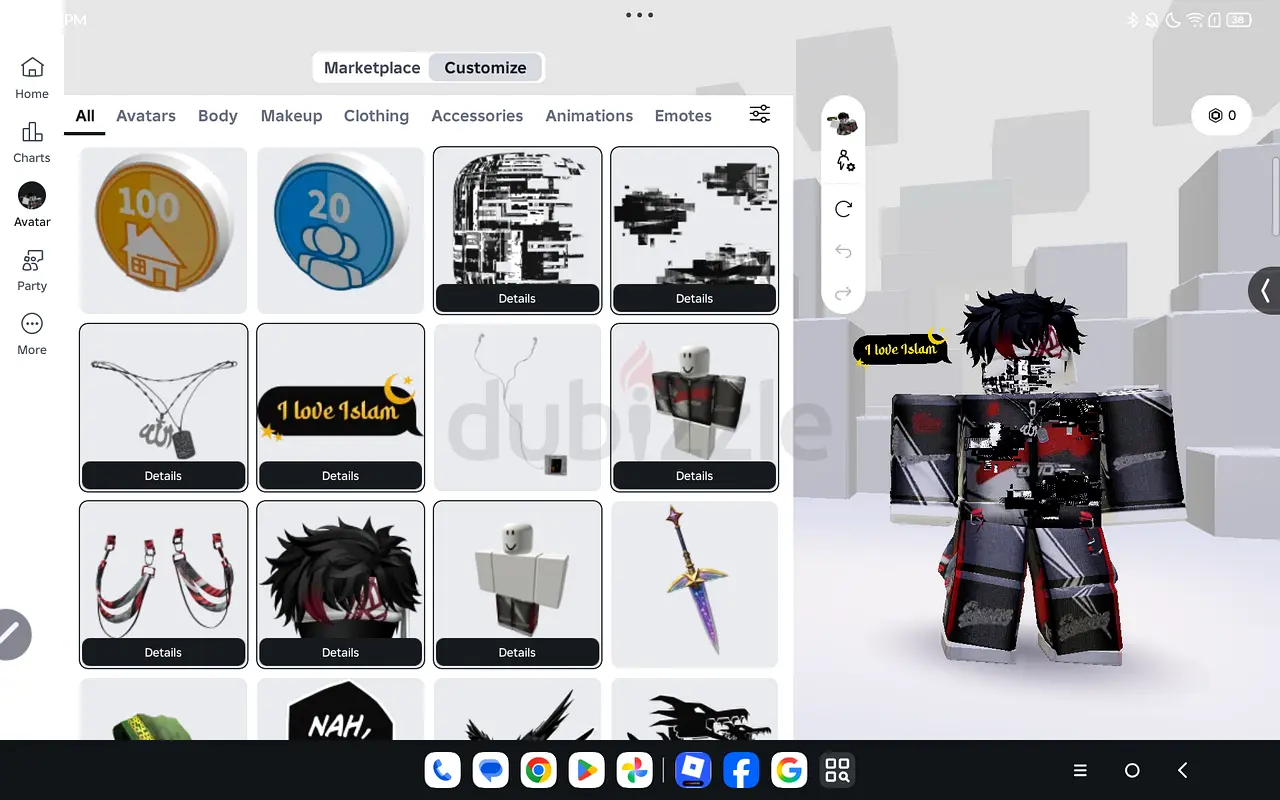Select the blue 20 friends badge item
This screenshot has height=800, width=1280.
[x=340, y=231]
